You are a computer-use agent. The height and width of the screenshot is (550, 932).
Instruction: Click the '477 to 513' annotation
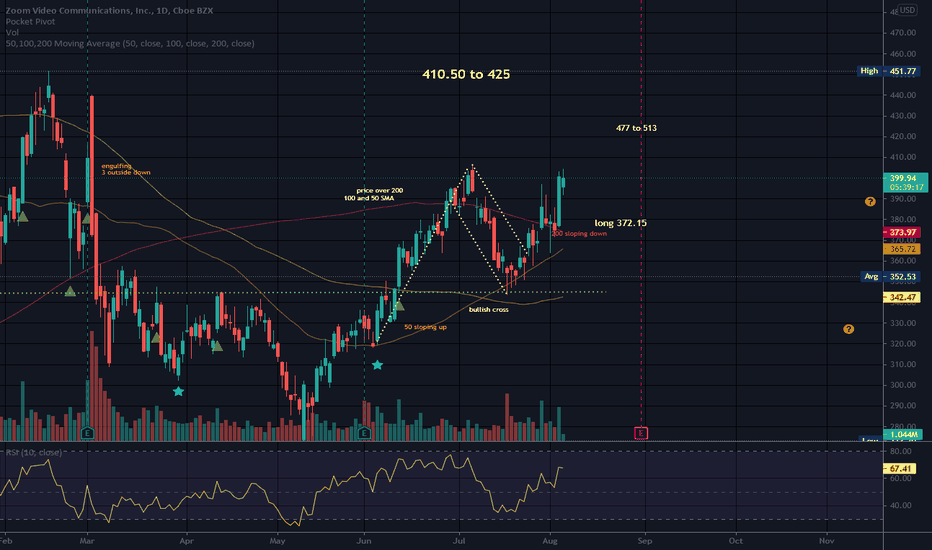[636, 128]
